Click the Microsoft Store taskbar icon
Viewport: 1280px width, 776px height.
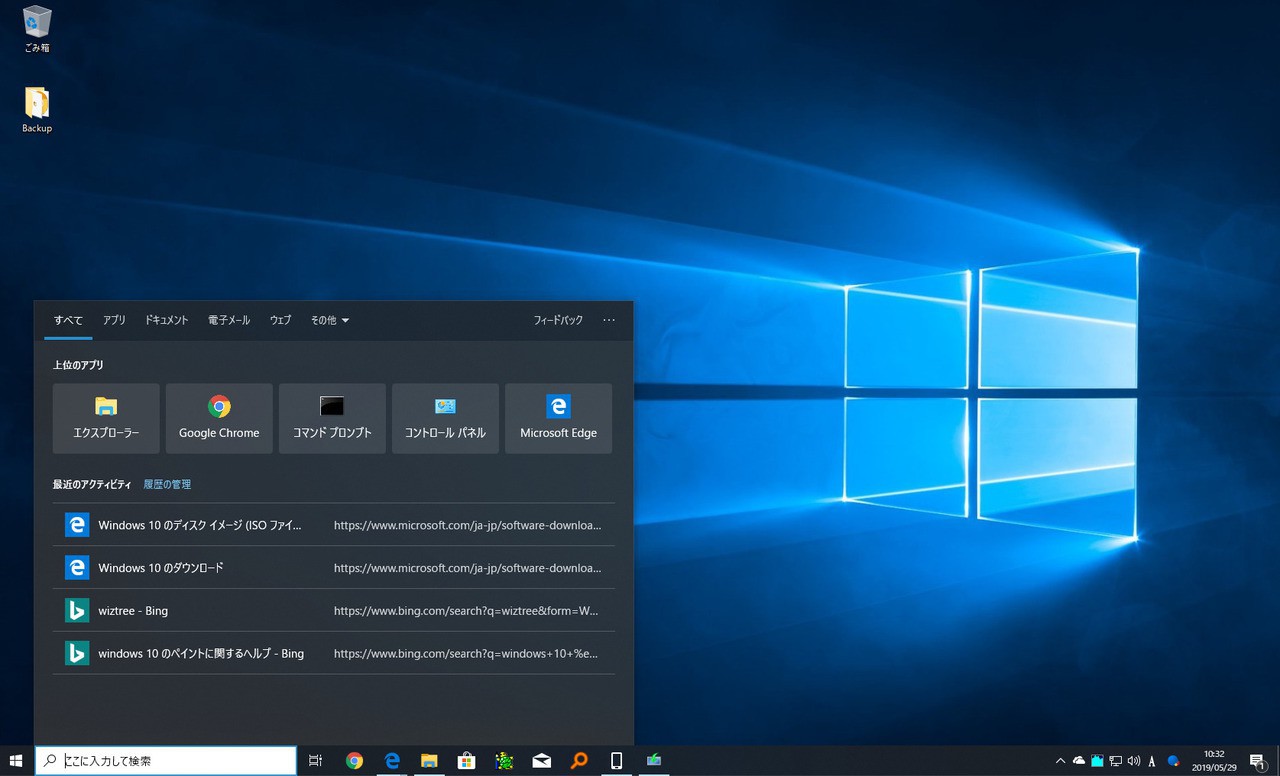tap(466, 761)
